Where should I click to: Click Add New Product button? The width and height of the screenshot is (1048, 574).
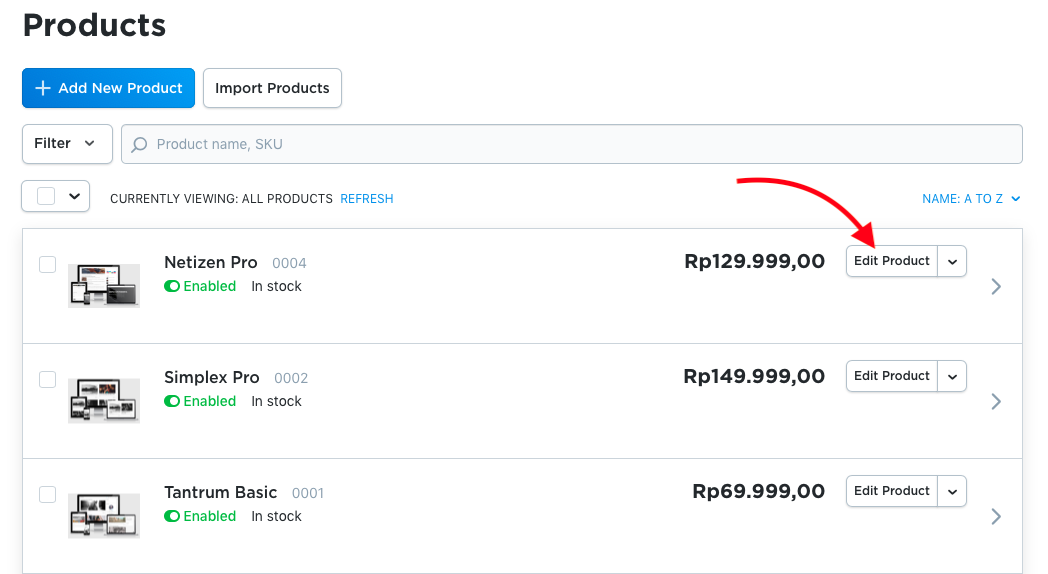(x=108, y=88)
